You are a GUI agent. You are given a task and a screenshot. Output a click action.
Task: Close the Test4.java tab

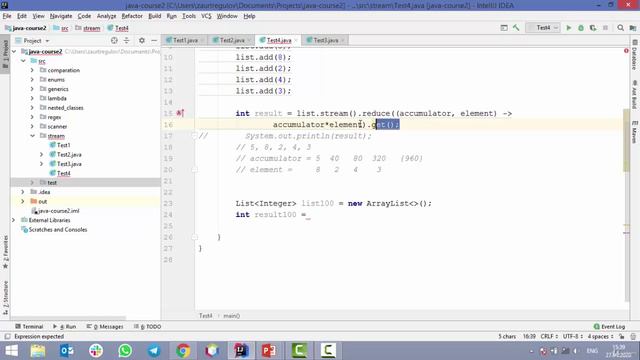(296, 40)
